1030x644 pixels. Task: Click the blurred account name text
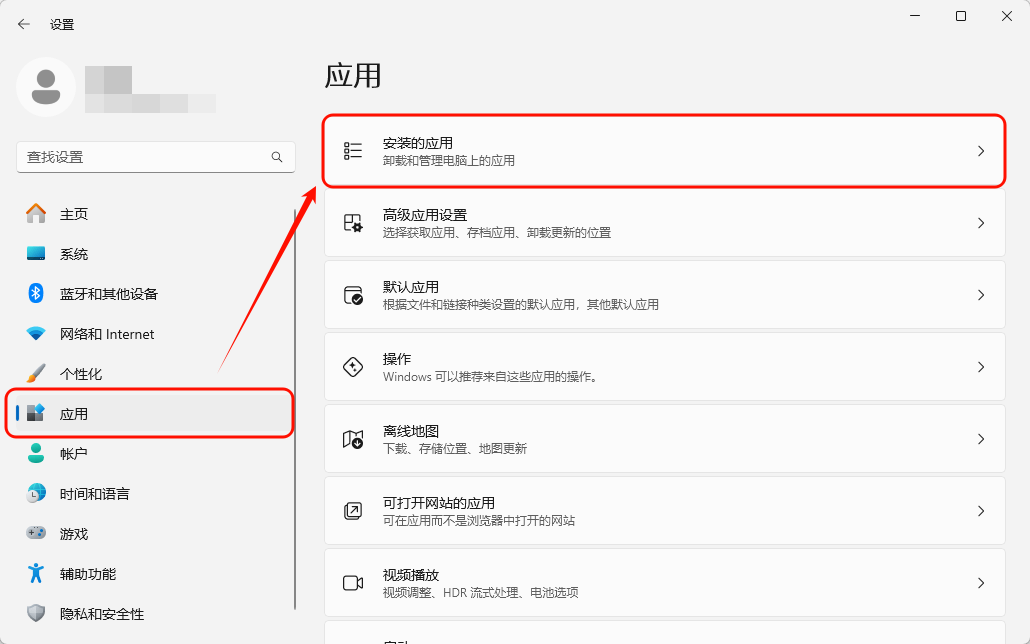tap(150, 88)
